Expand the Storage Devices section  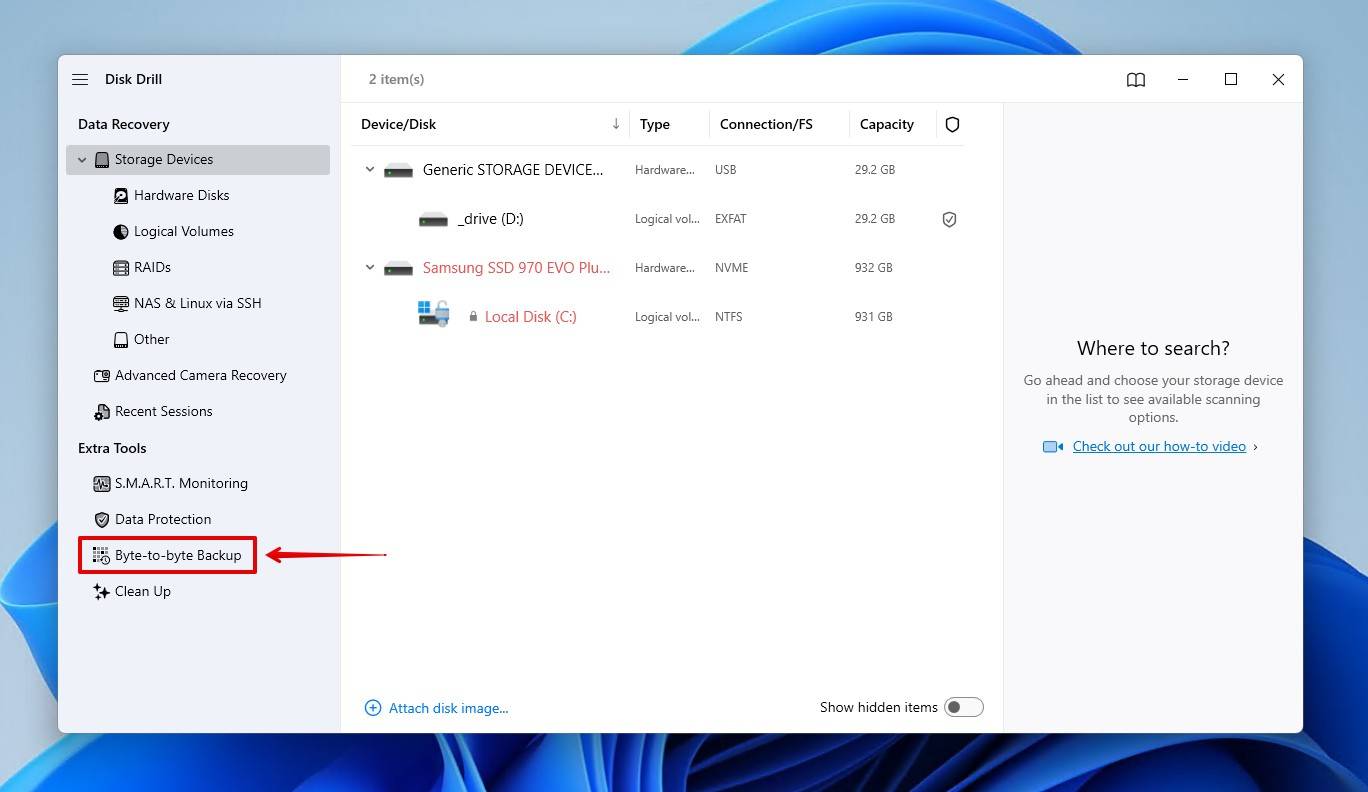(82, 159)
